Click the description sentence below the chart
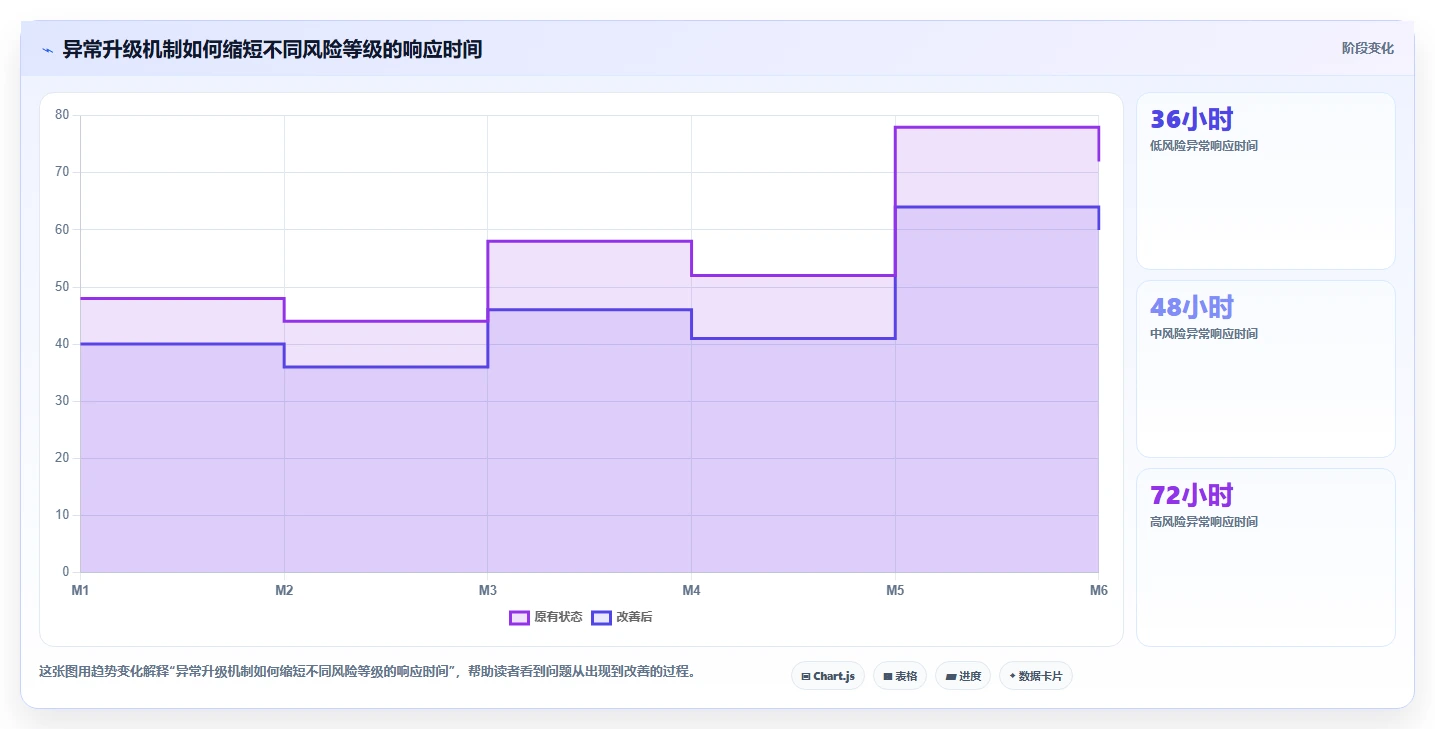This screenshot has width=1435, height=729. point(367,672)
